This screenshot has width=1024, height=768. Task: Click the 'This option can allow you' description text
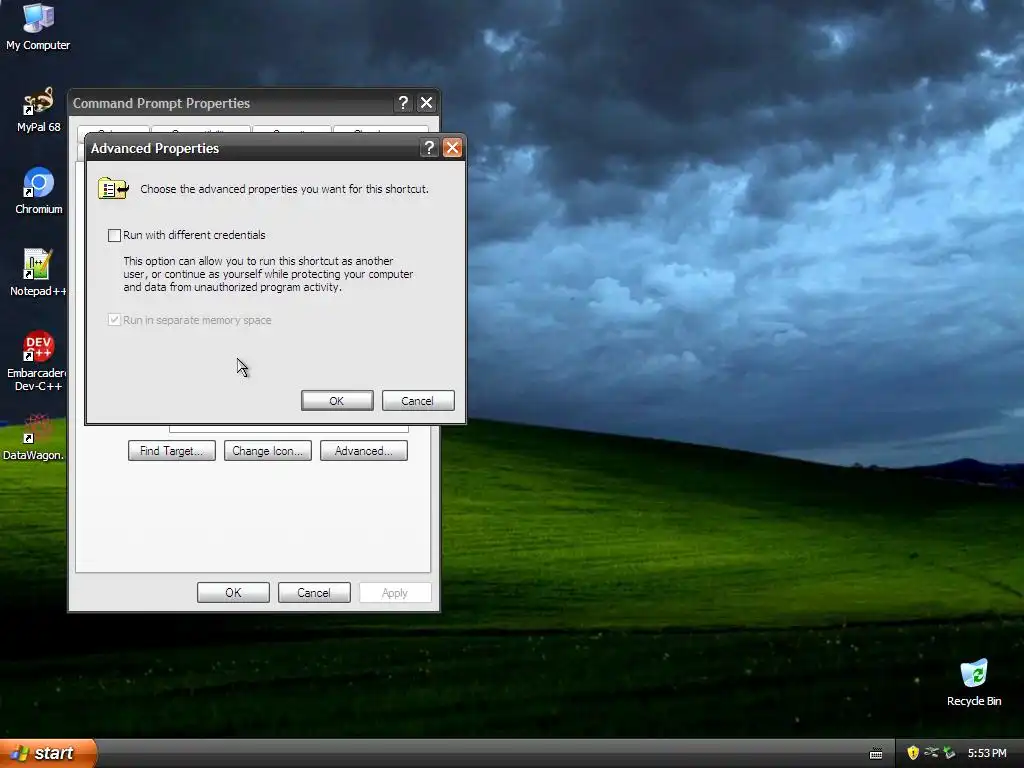[x=268, y=274]
